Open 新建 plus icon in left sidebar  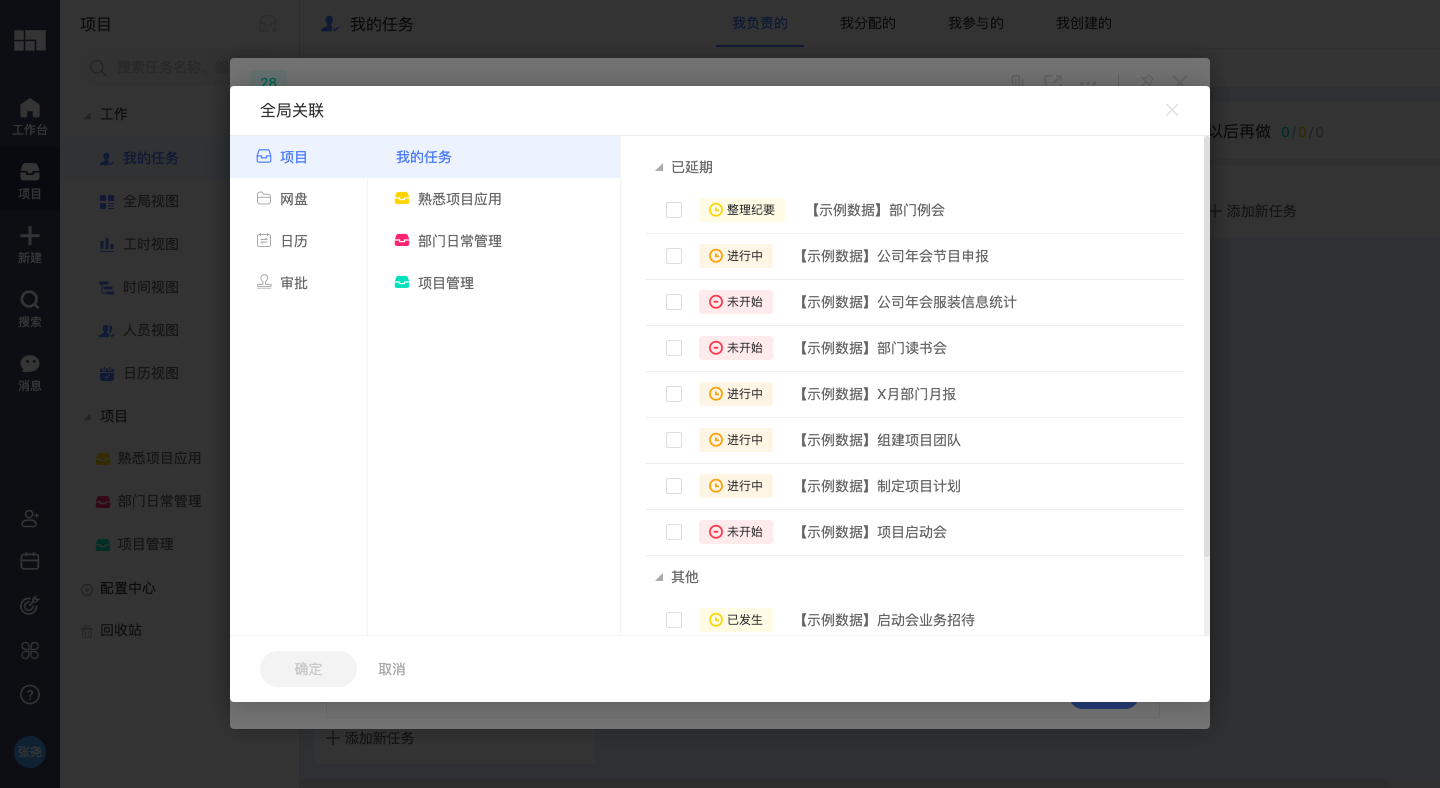30,236
